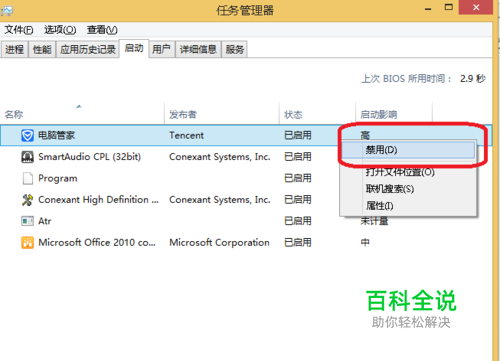Screen dimensions: 500x361
Task: Switch to the 服务 tab
Action: tap(235, 50)
